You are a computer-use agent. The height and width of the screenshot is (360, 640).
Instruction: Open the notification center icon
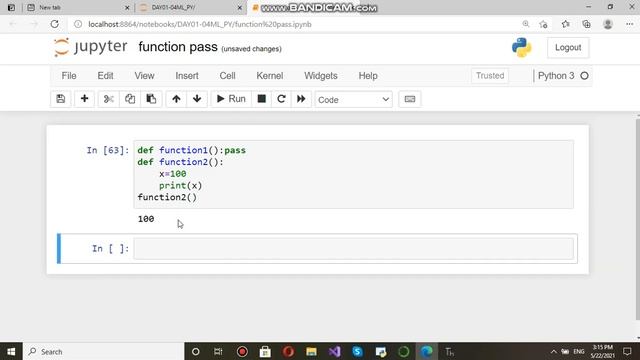tap(627, 351)
